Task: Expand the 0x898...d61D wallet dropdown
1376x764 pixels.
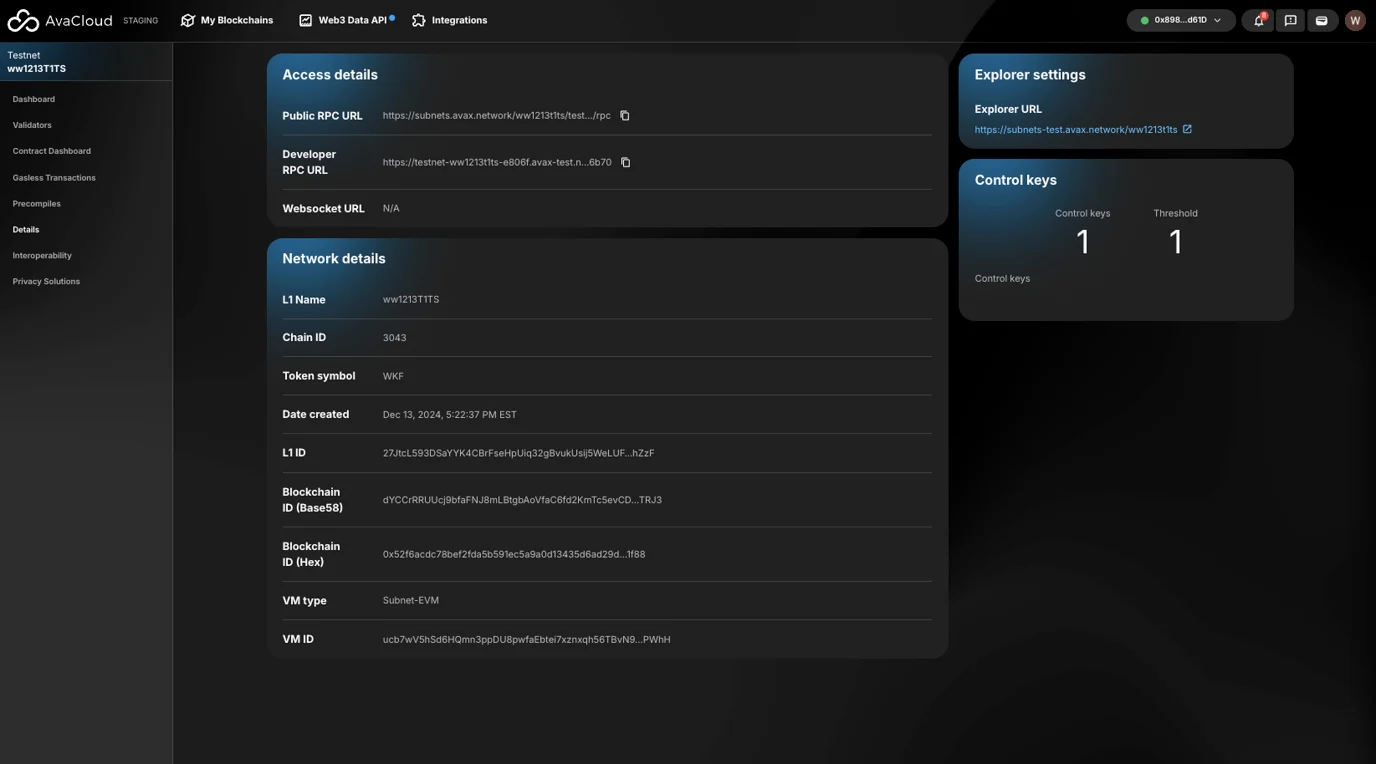Action: (1181, 20)
